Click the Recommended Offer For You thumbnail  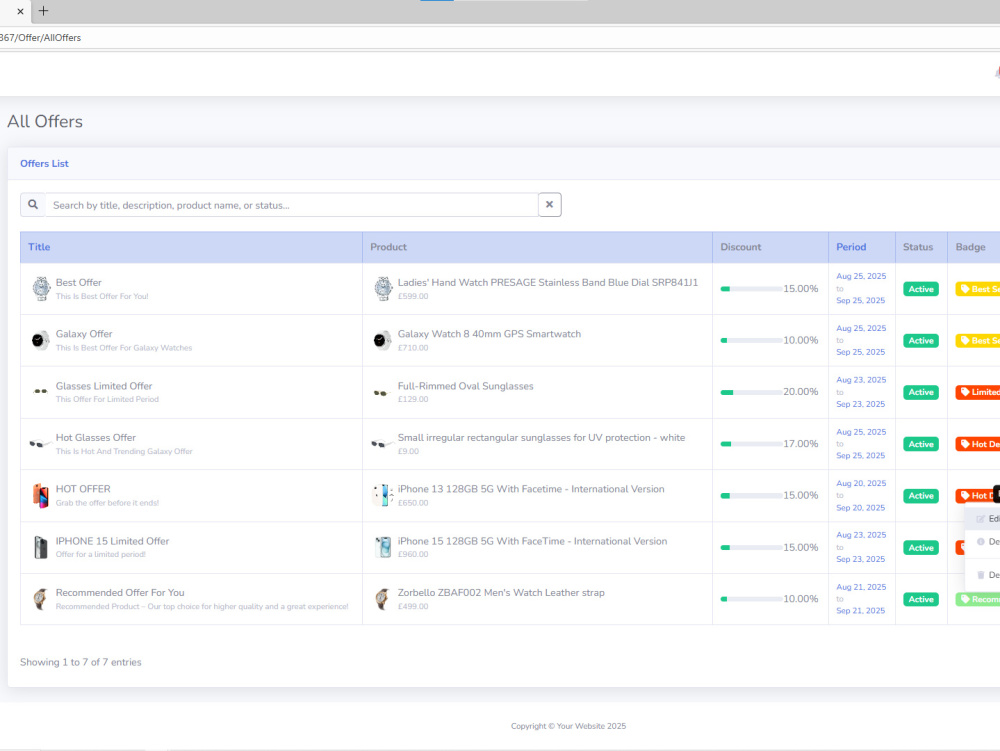40,599
